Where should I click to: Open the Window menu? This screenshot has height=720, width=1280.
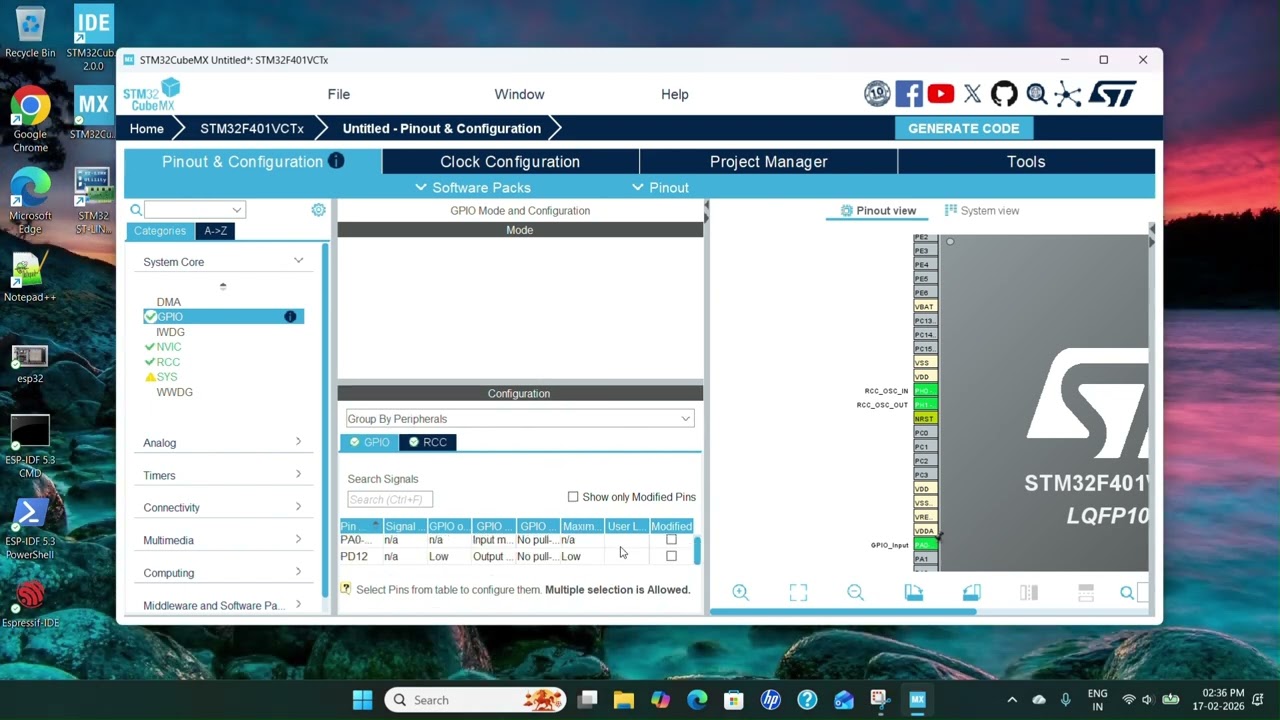coord(519,94)
